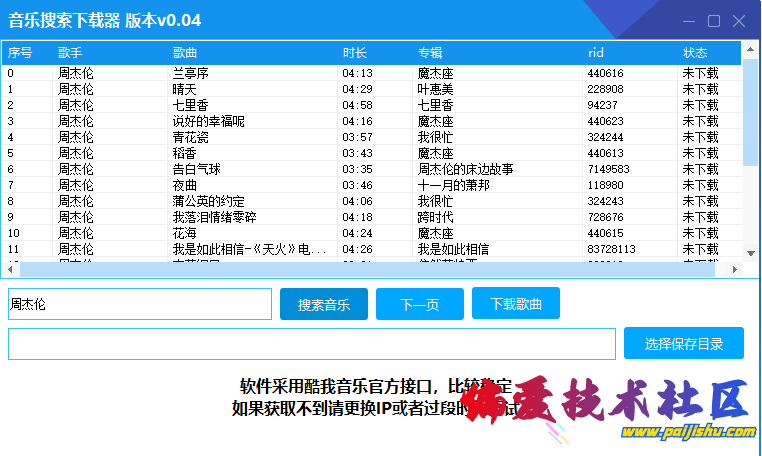The image size is (762, 456).
Task: Go to next page with 下一页
Action: click(x=419, y=305)
